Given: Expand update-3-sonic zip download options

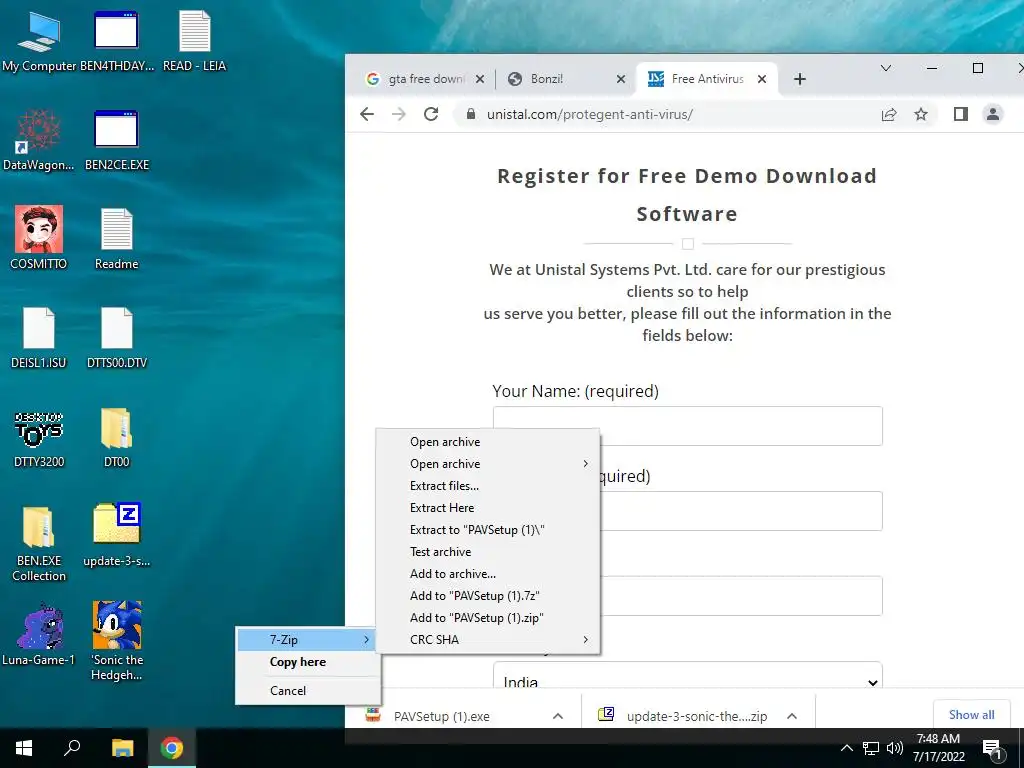Looking at the screenshot, I should click(x=792, y=716).
